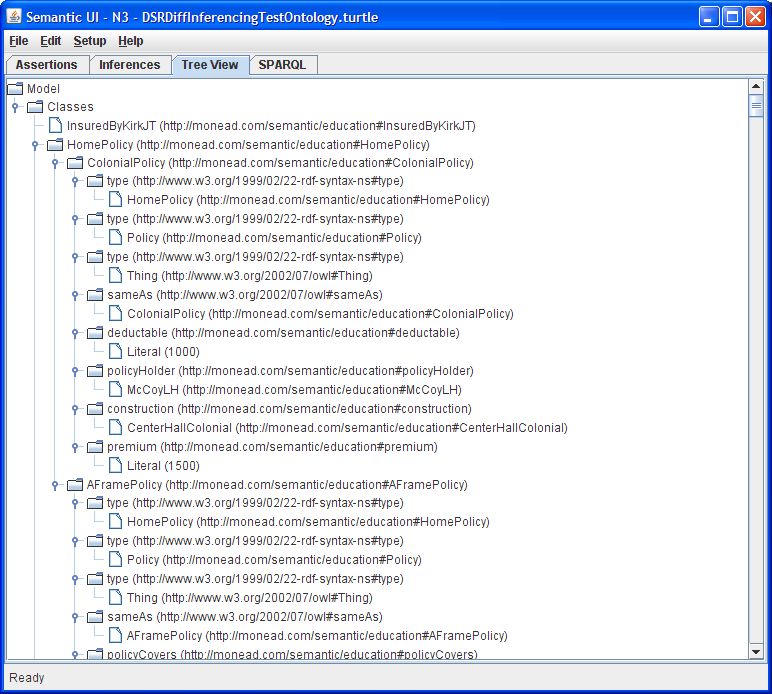
Task: Click the CenterHallColonial document icon
Action: (116, 427)
